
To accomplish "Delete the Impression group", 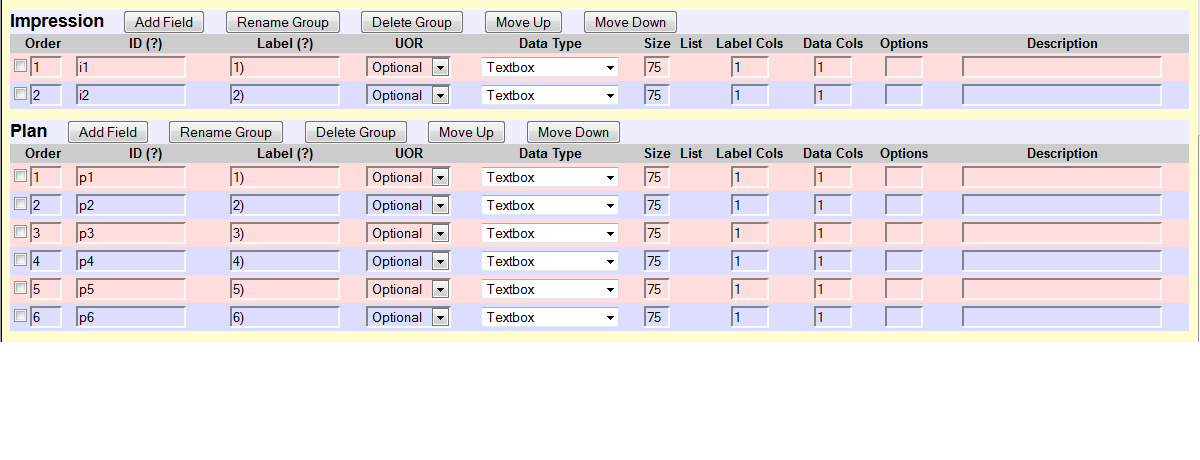I will pos(412,22).
